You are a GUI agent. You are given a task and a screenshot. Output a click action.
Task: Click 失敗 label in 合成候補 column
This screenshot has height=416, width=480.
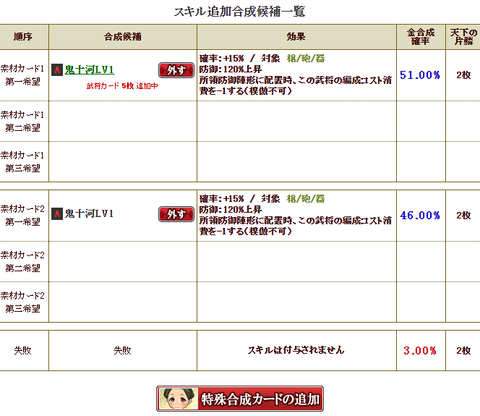[x=123, y=350]
